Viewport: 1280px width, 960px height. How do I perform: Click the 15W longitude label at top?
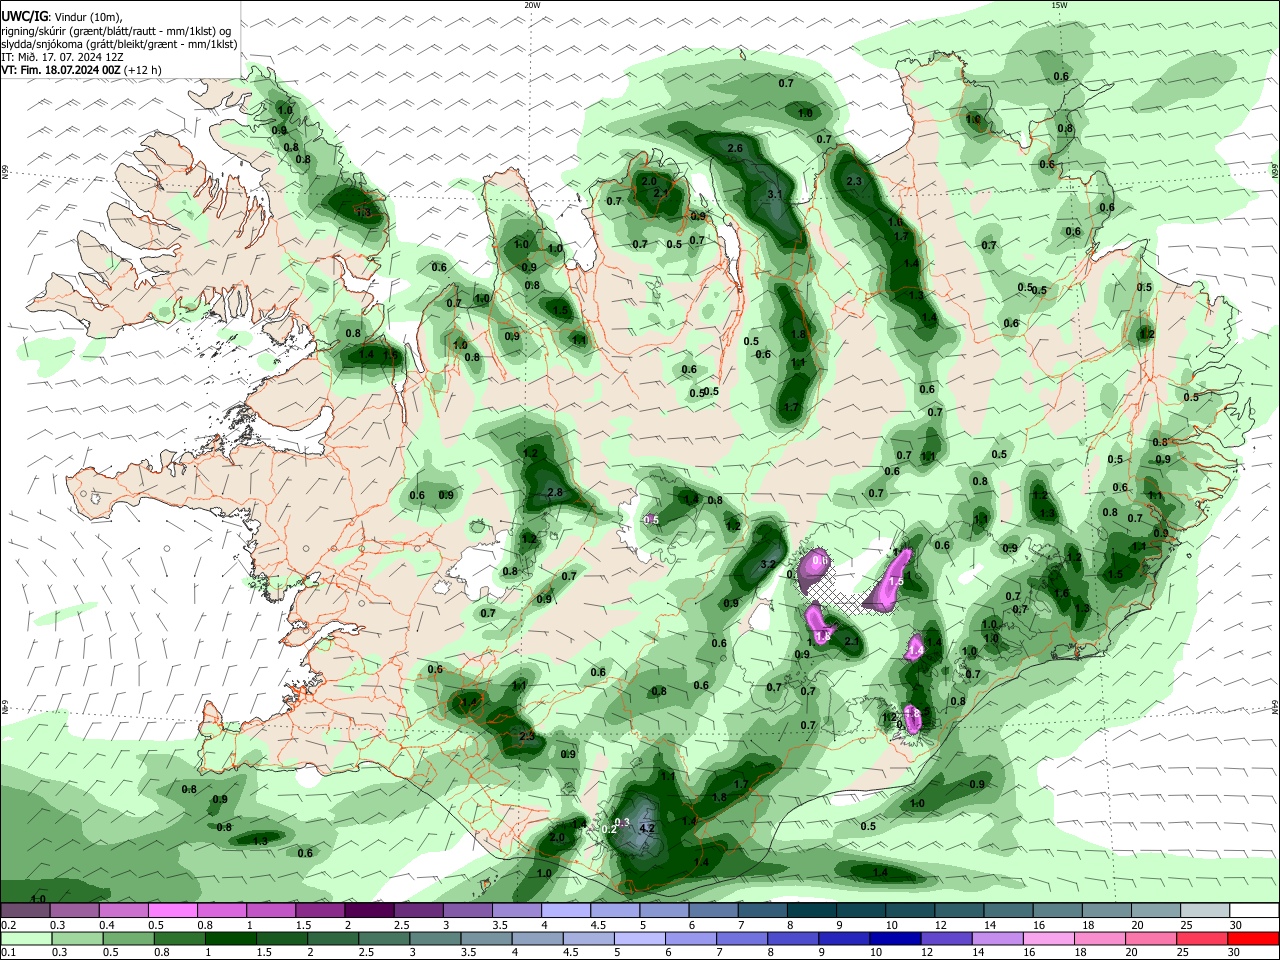[x=1059, y=5]
